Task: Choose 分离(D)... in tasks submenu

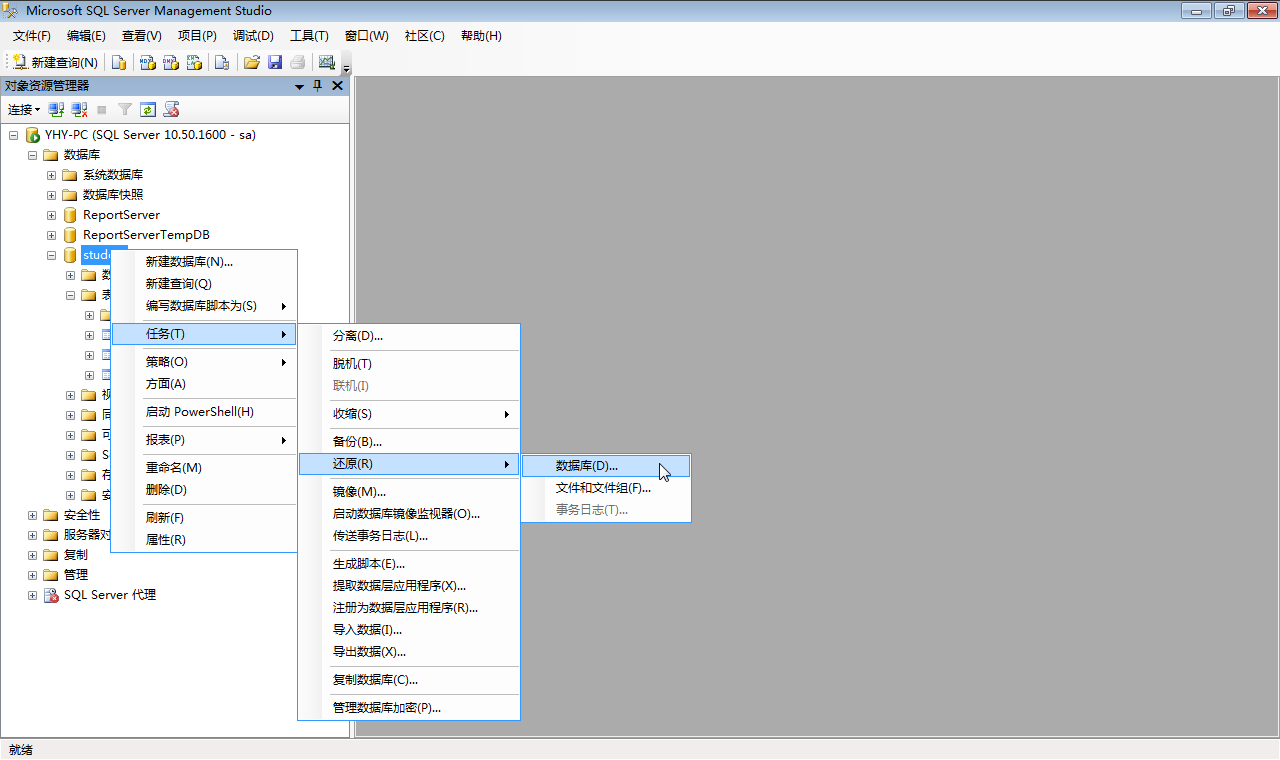Action: point(409,336)
